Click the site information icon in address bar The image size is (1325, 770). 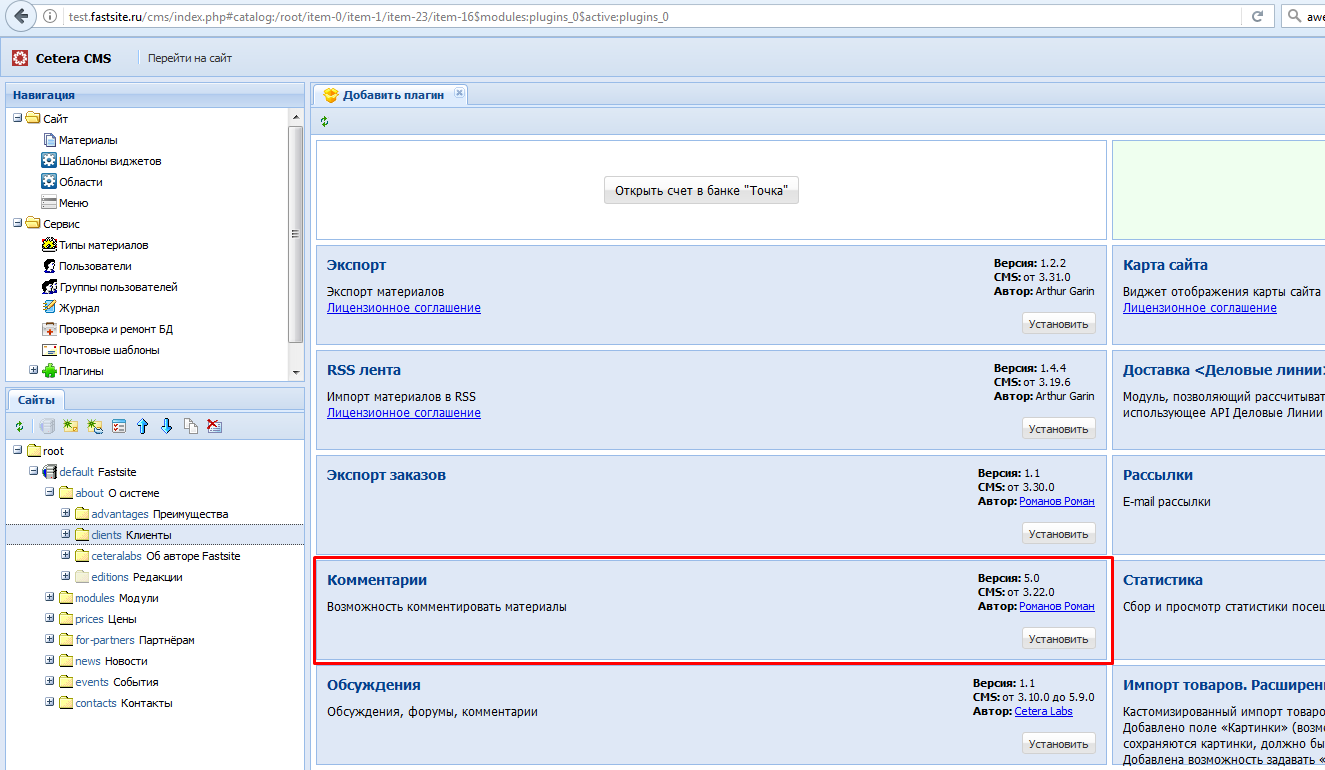(x=50, y=16)
